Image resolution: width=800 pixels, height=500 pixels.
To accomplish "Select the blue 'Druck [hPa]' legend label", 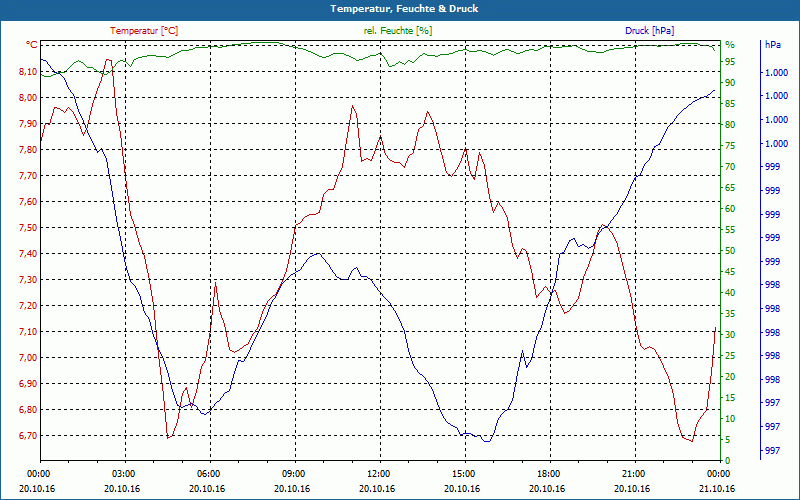I will pos(649,31).
